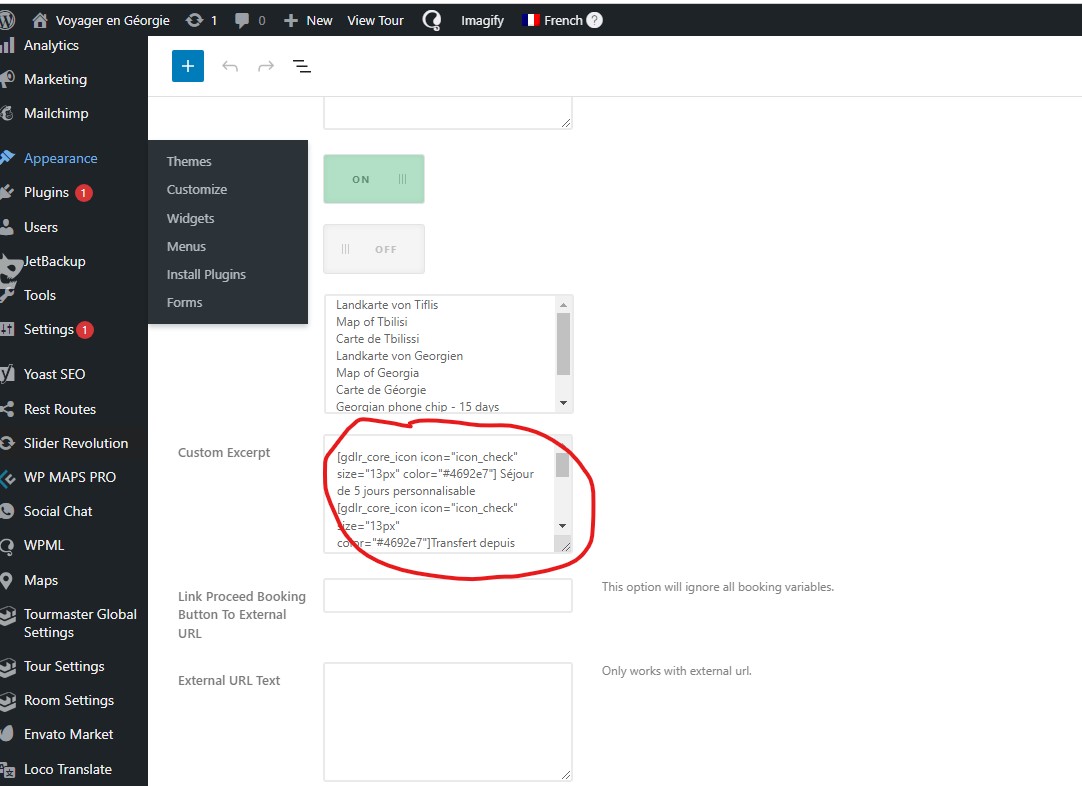Click the WordPress logo icon
This screenshot has width=1082, height=786.
point(7,20)
